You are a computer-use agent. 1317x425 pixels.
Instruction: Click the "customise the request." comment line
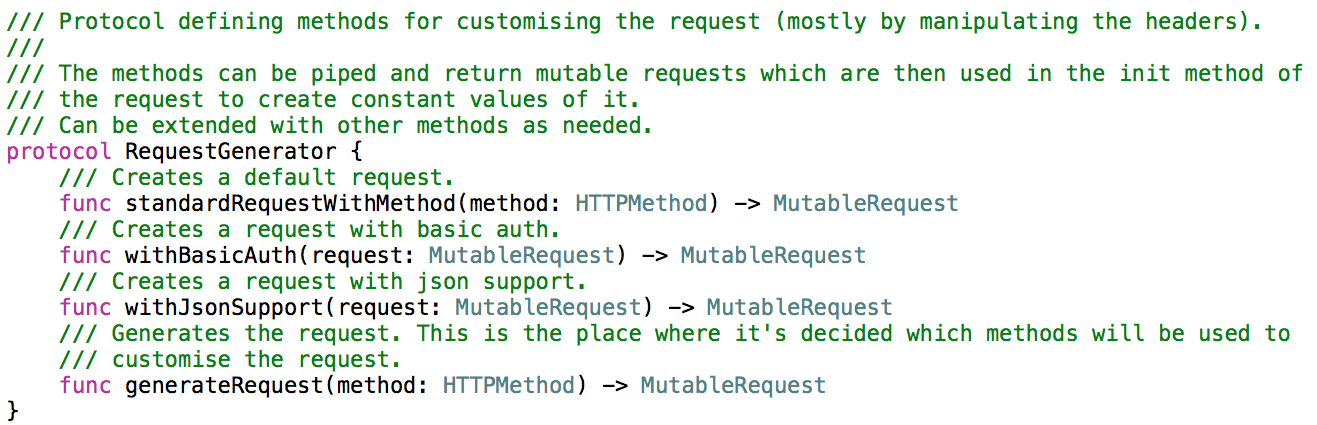[x=256, y=359]
